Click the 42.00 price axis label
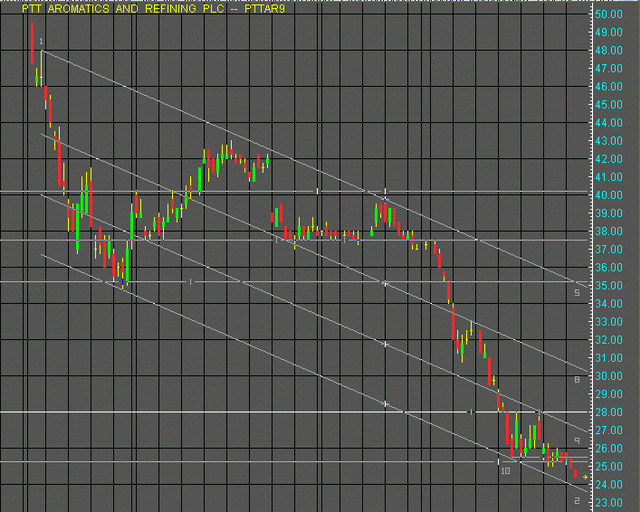The image size is (640, 512). [x=609, y=159]
